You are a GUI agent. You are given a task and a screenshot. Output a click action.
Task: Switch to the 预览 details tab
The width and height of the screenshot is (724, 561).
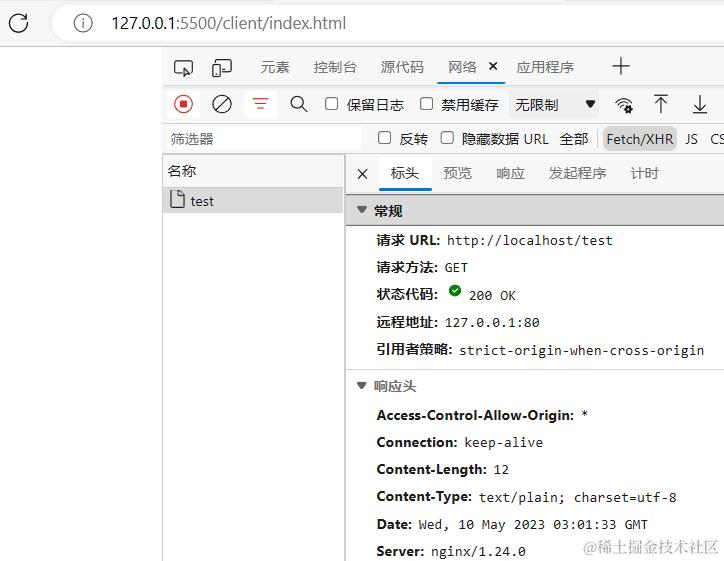[458, 173]
